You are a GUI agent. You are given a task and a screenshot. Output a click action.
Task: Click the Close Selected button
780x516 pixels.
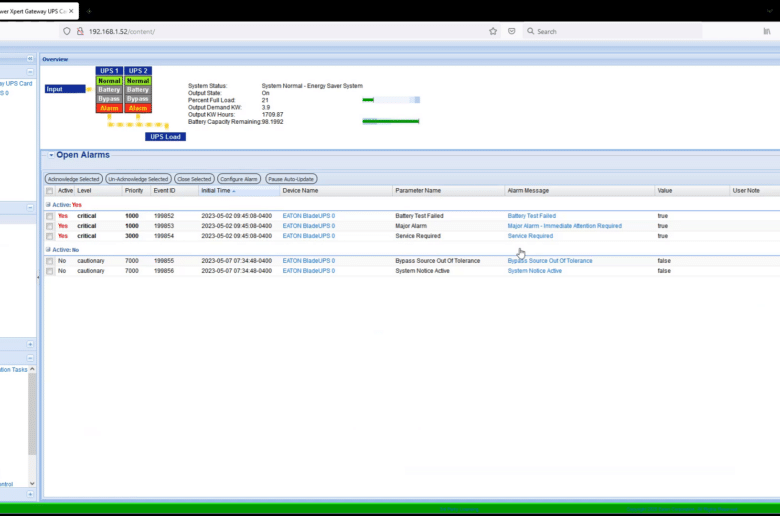coord(194,179)
